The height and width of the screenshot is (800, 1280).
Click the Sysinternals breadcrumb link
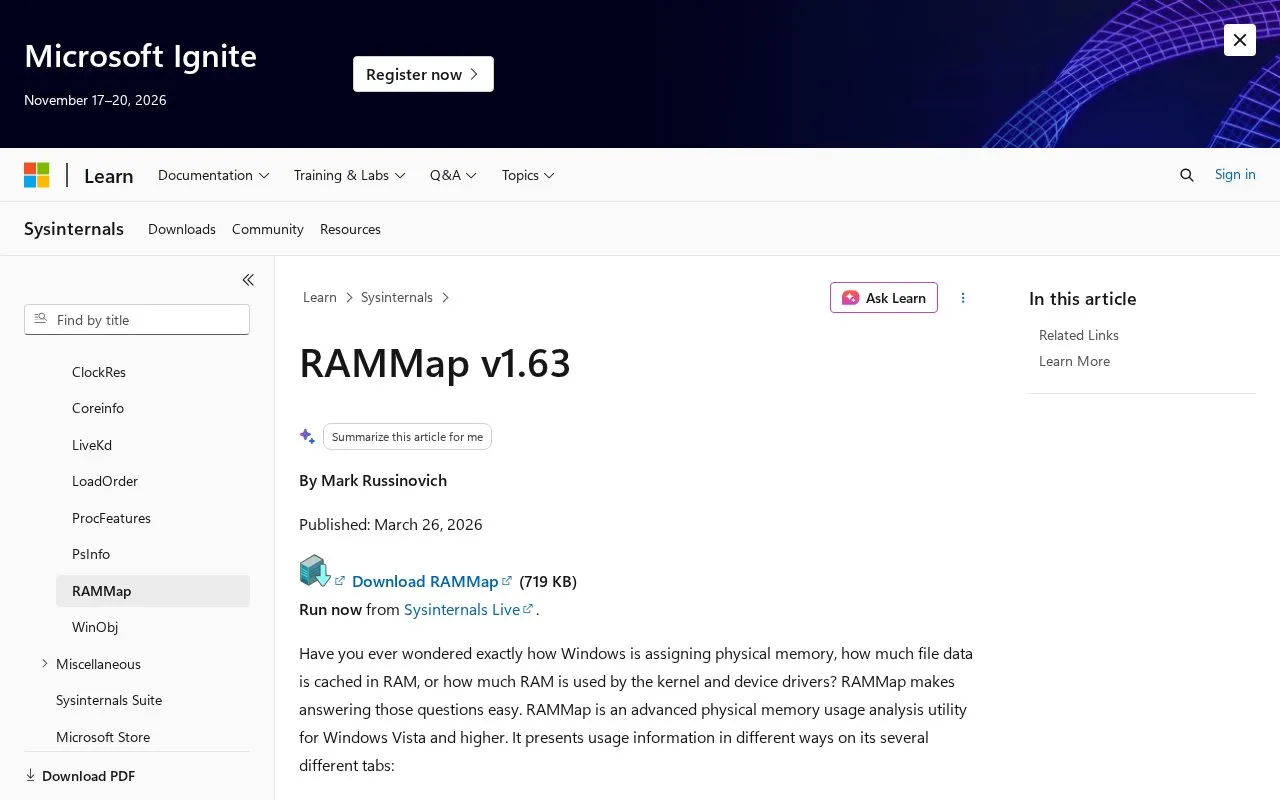[x=397, y=297]
